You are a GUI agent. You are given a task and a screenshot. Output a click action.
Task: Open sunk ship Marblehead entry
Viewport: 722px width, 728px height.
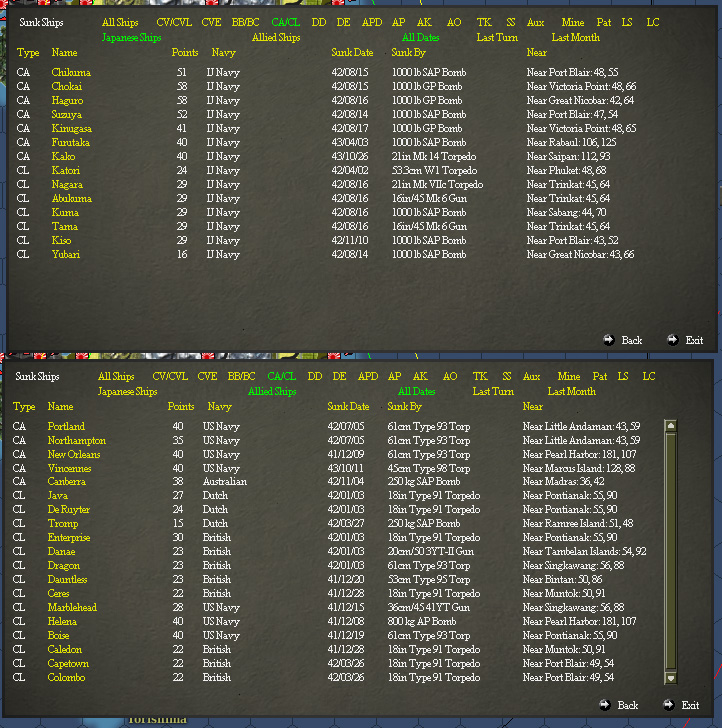pos(72,607)
